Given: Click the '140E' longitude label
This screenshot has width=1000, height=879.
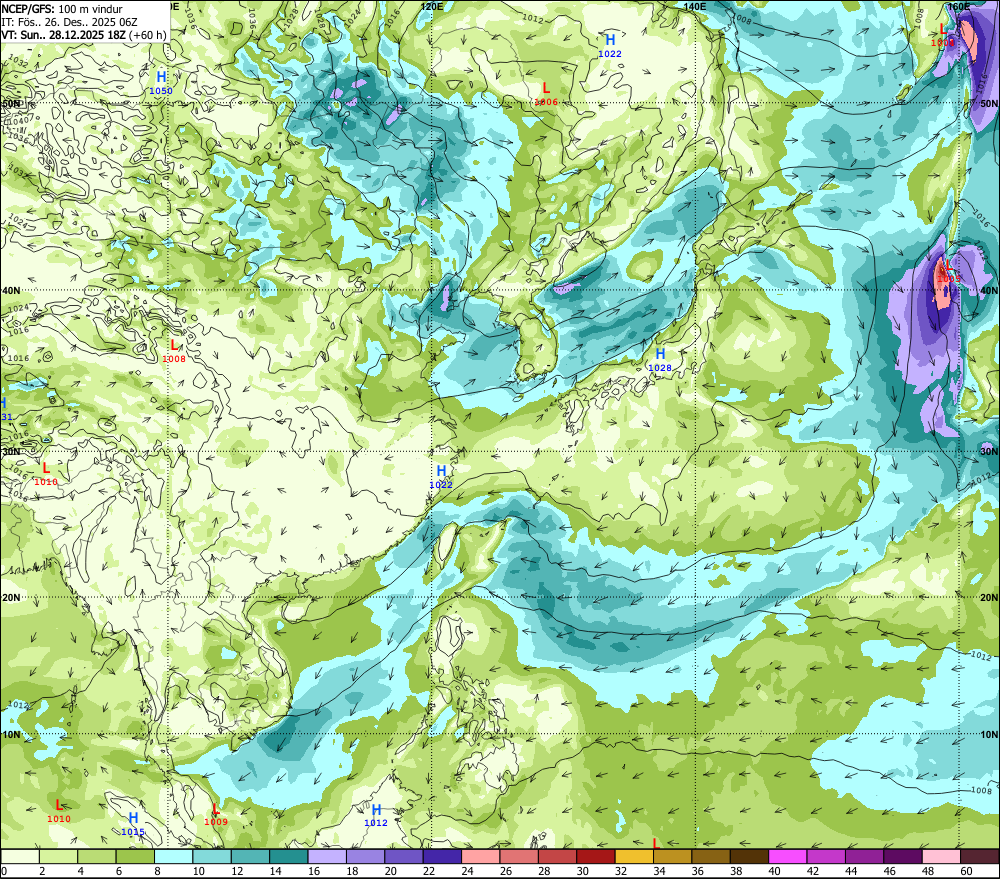Looking at the screenshot, I should pos(695,6).
